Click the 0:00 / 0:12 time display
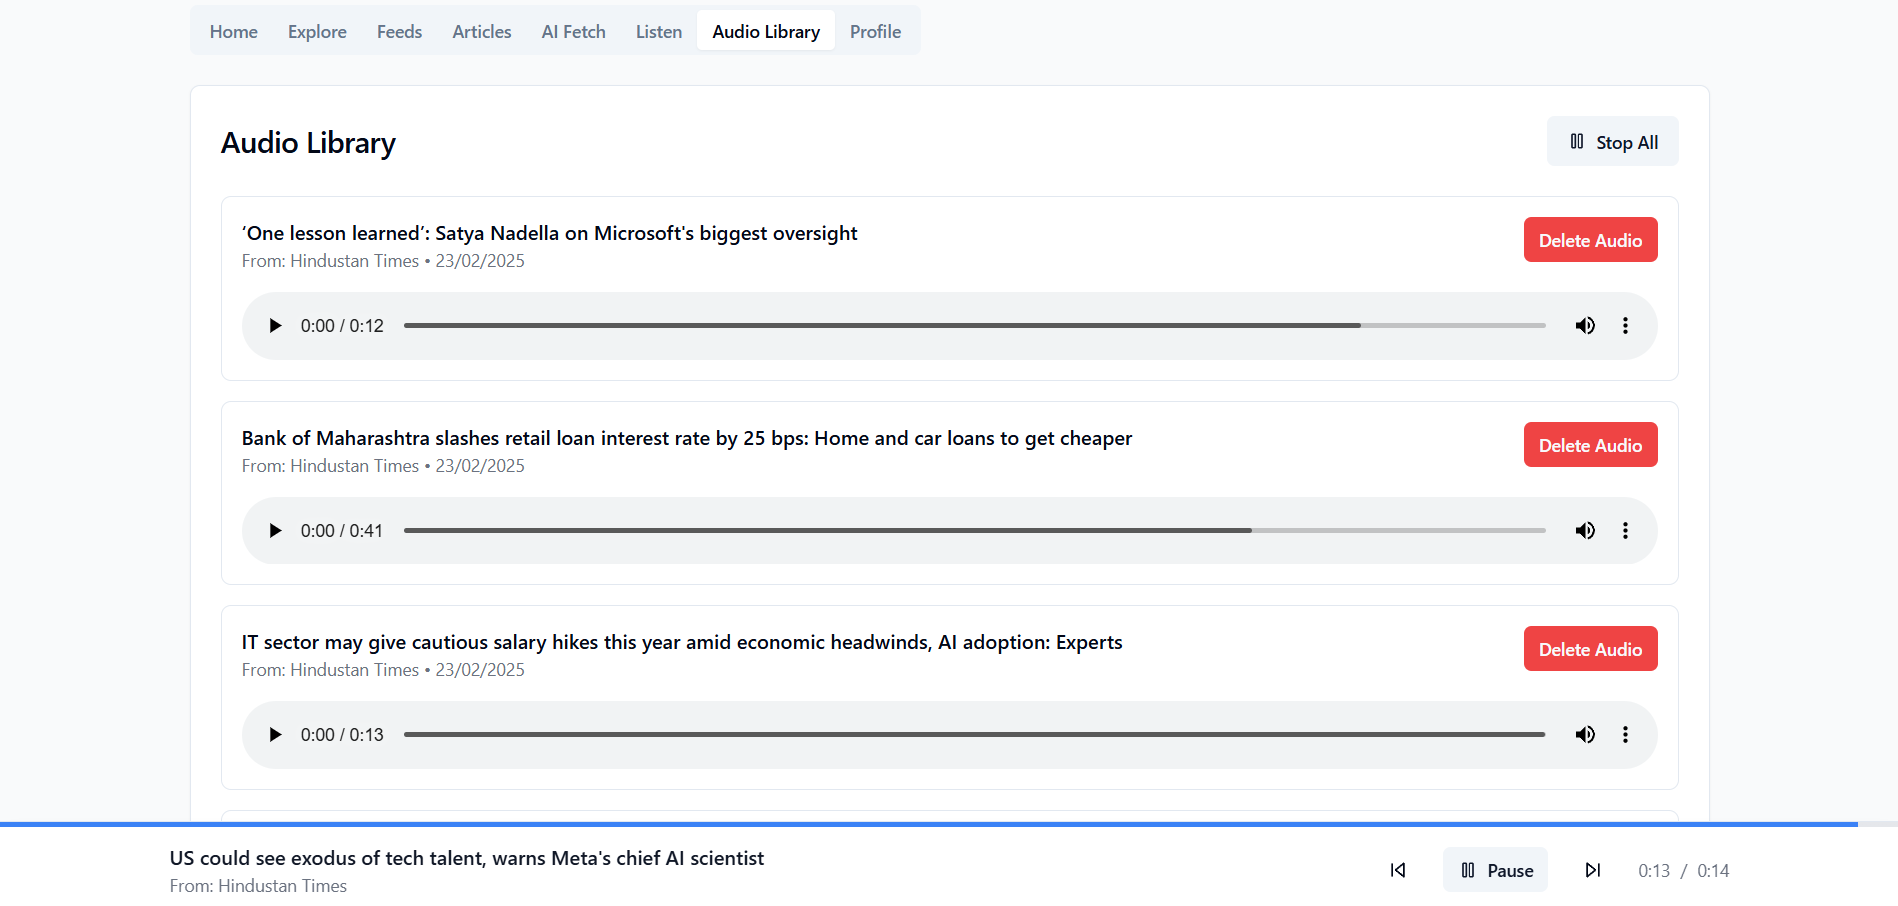The height and width of the screenshot is (906, 1898). coord(342,326)
